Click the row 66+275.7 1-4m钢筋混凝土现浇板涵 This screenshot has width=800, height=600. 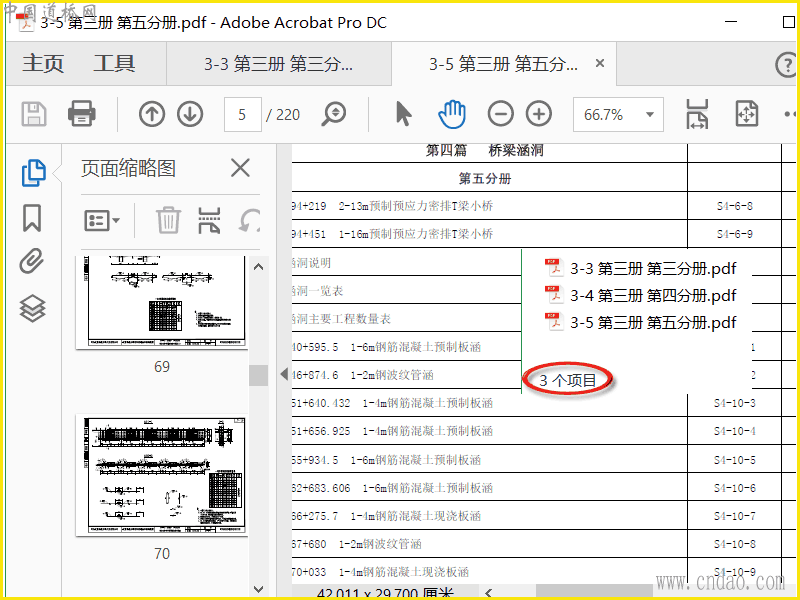point(490,516)
